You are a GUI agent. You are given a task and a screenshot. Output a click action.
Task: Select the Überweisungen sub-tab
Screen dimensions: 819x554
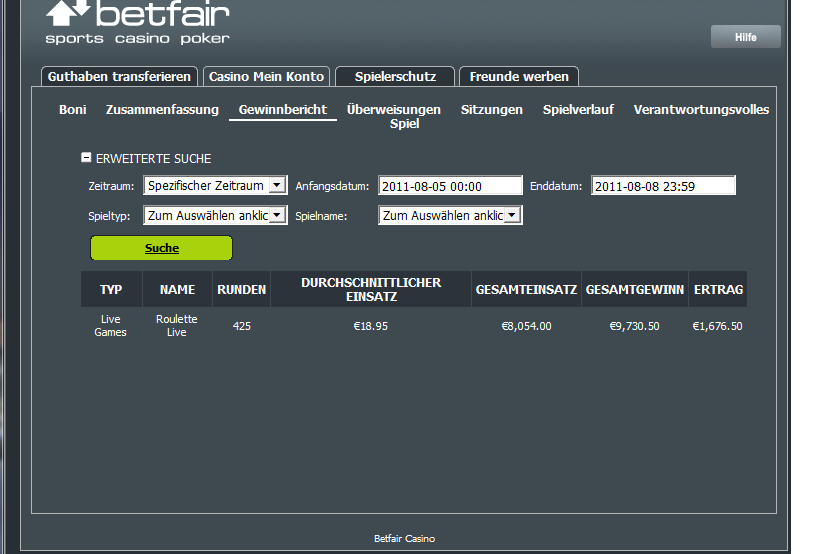coord(394,110)
